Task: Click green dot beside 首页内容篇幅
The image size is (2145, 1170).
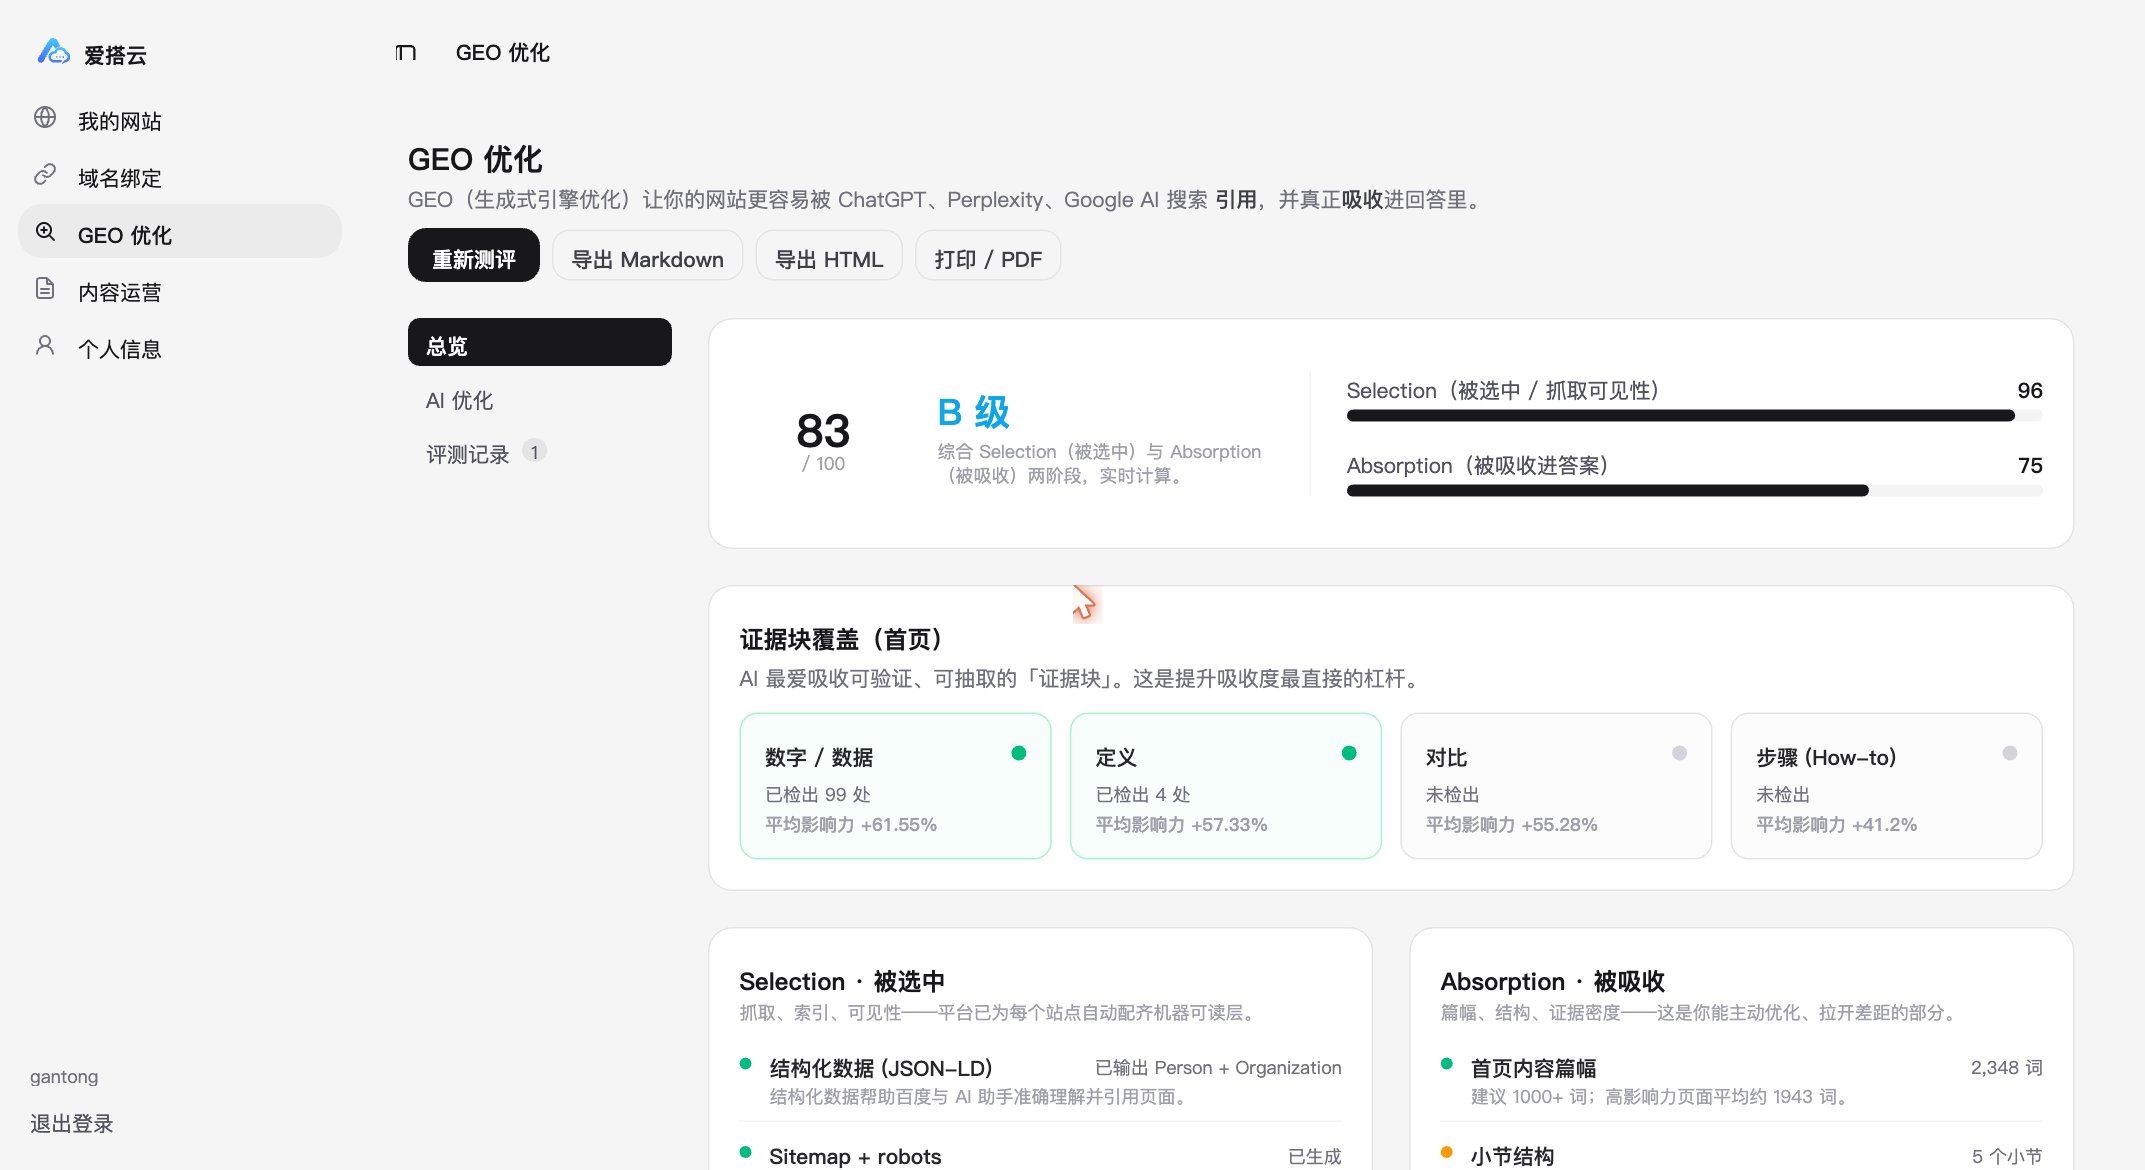Action: pyautogui.click(x=1447, y=1064)
